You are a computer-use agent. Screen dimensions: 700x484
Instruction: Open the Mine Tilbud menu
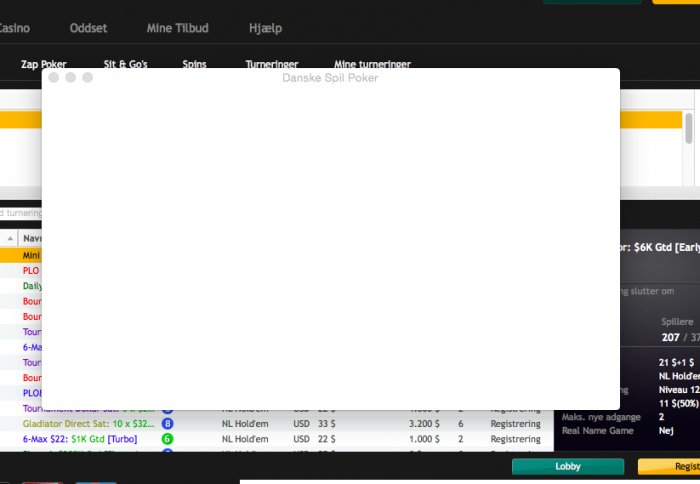click(x=178, y=28)
